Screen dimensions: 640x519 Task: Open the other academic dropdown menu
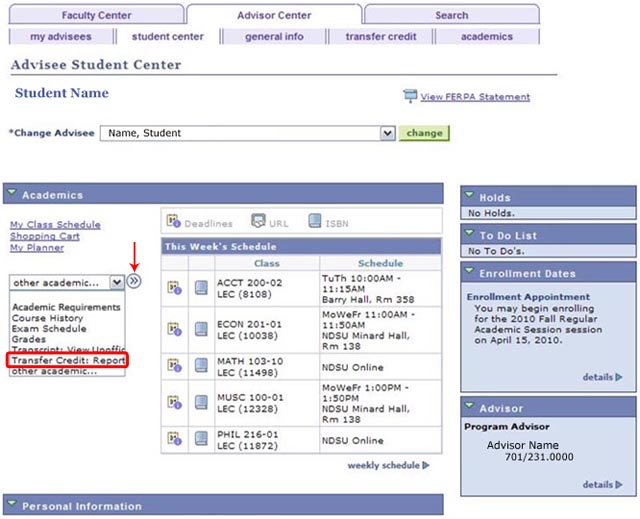pyautogui.click(x=117, y=283)
